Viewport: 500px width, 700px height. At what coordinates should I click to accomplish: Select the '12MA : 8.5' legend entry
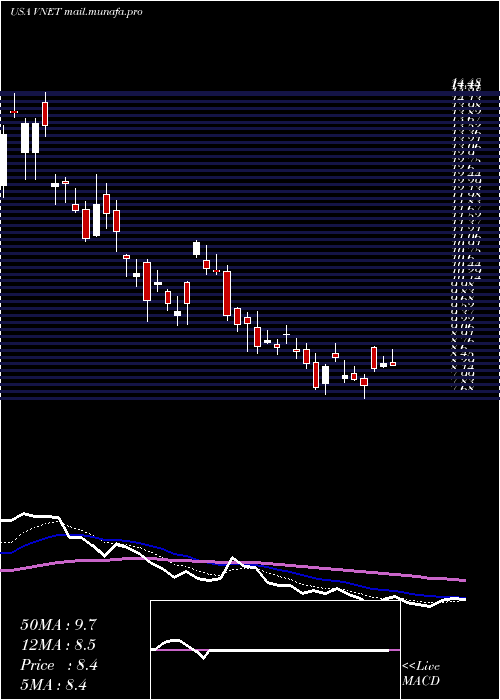pyautogui.click(x=58, y=645)
